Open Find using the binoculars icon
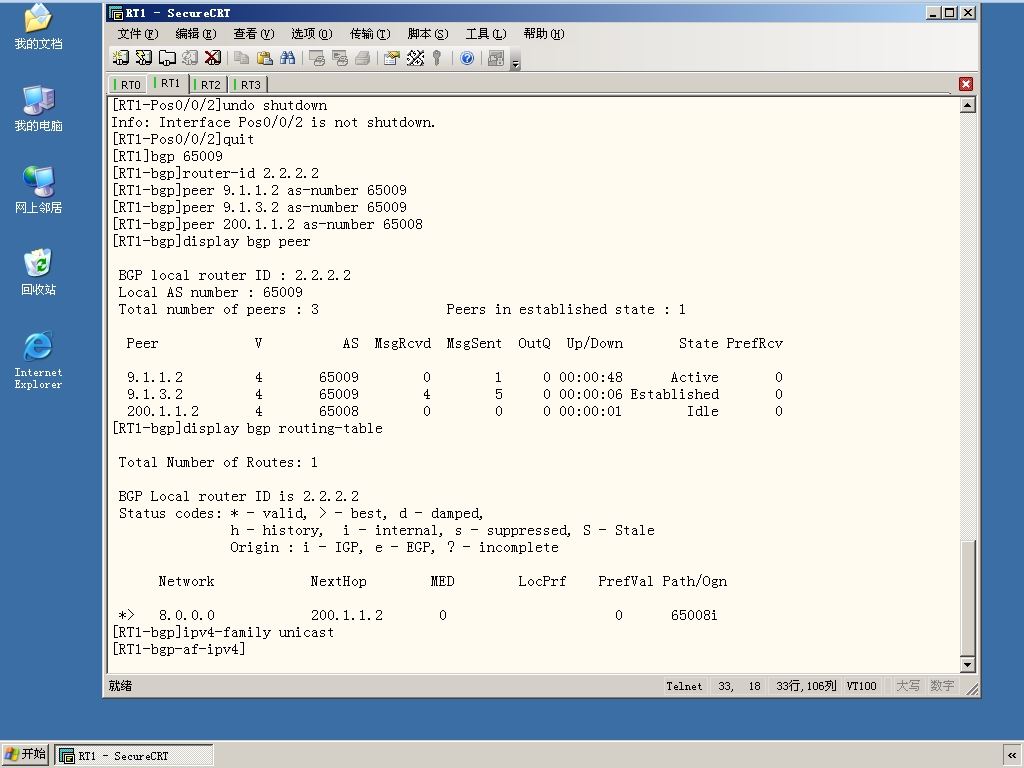The height and width of the screenshot is (768, 1024). coord(287,58)
